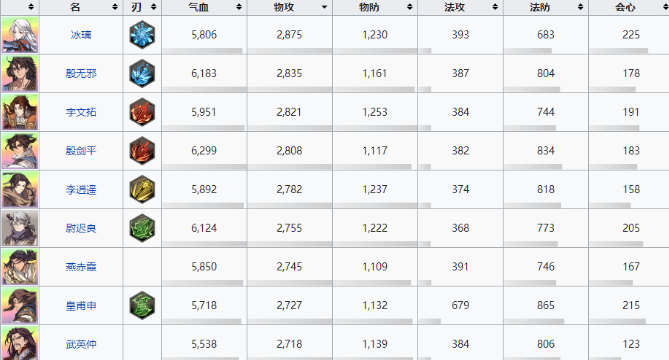
Task: Open the 李逍遥 character link
Action: tap(81, 189)
